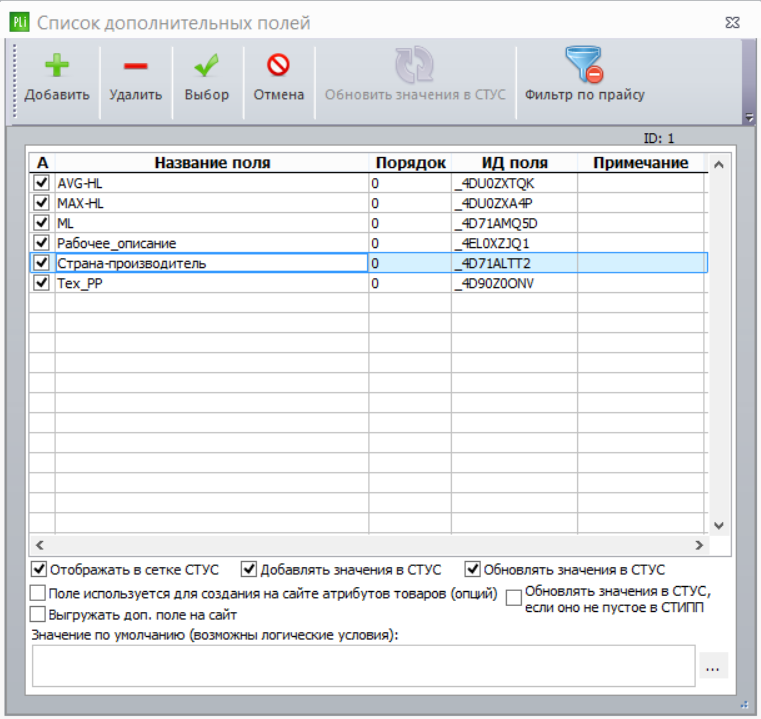Image resolution: width=761 pixels, height=719 pixels.
Task: Select the MAX-HL field name cell
Action: (x=212, y=203)
